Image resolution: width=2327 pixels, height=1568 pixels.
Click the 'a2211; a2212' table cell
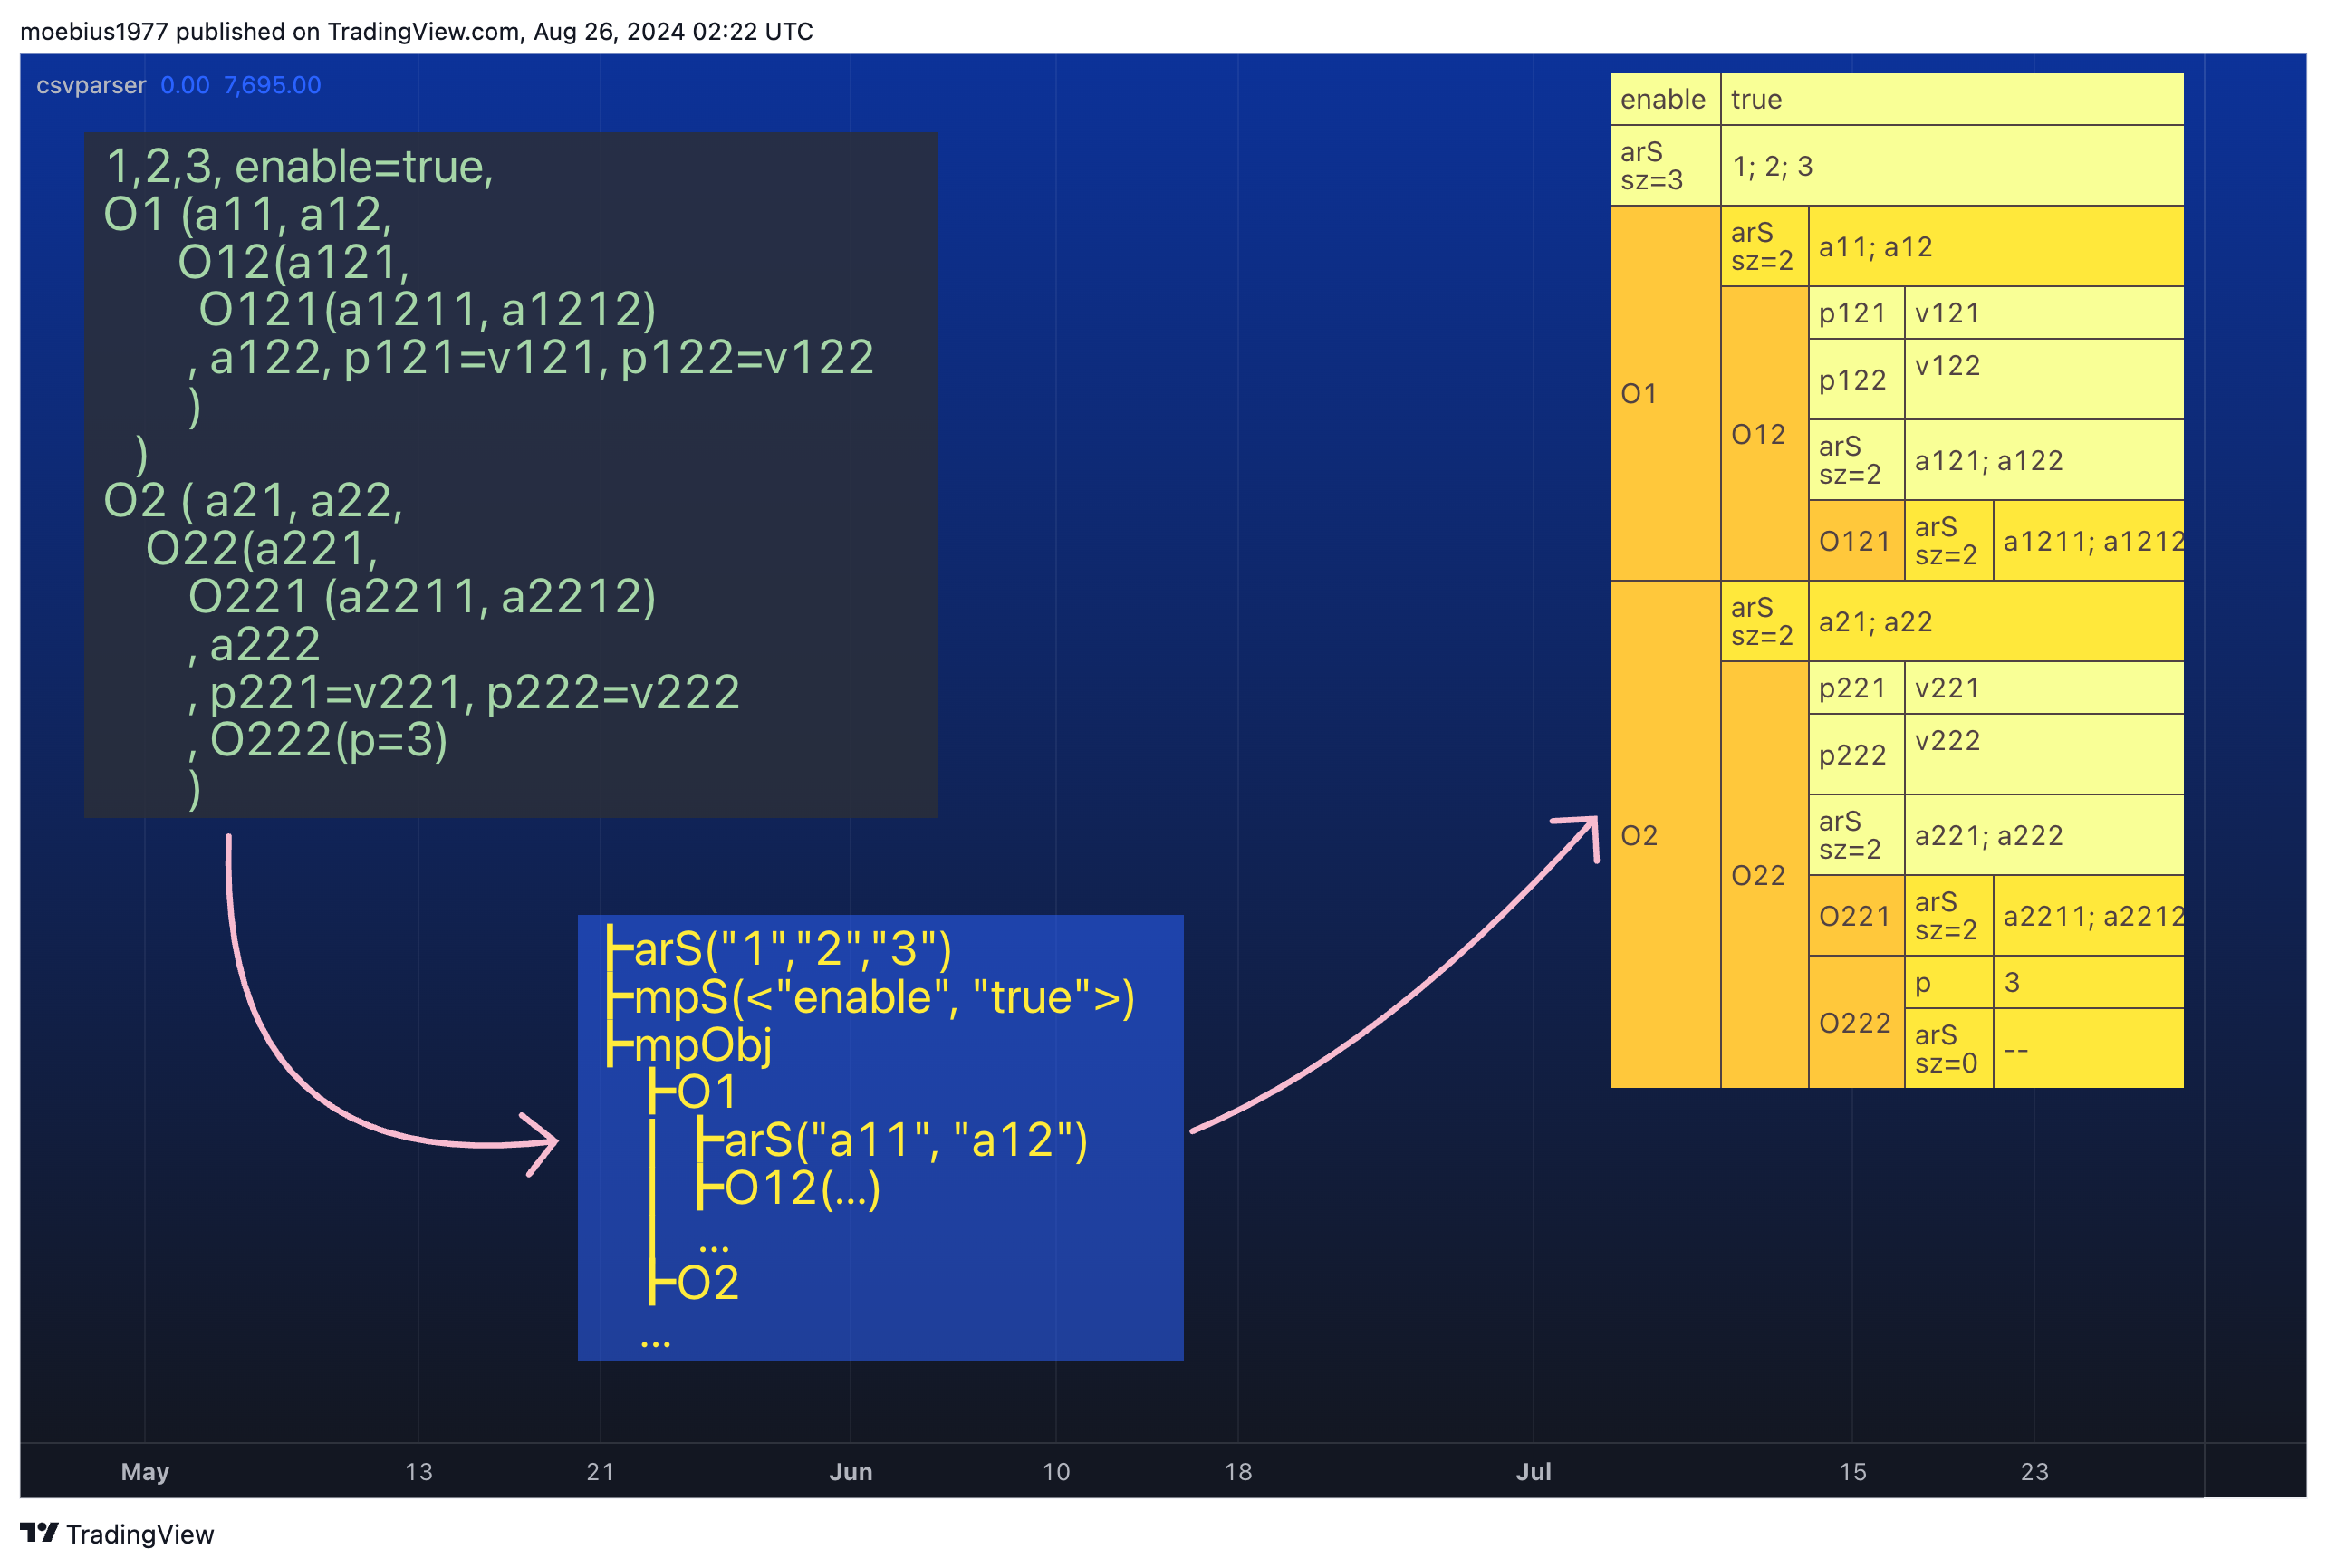pyautogui.click(x=2089, y=916)
